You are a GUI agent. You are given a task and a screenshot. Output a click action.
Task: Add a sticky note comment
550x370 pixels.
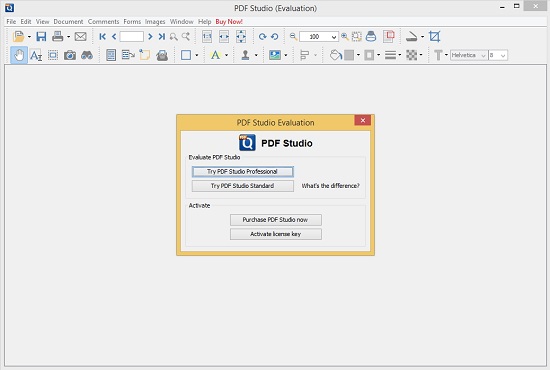pos(145,55)
